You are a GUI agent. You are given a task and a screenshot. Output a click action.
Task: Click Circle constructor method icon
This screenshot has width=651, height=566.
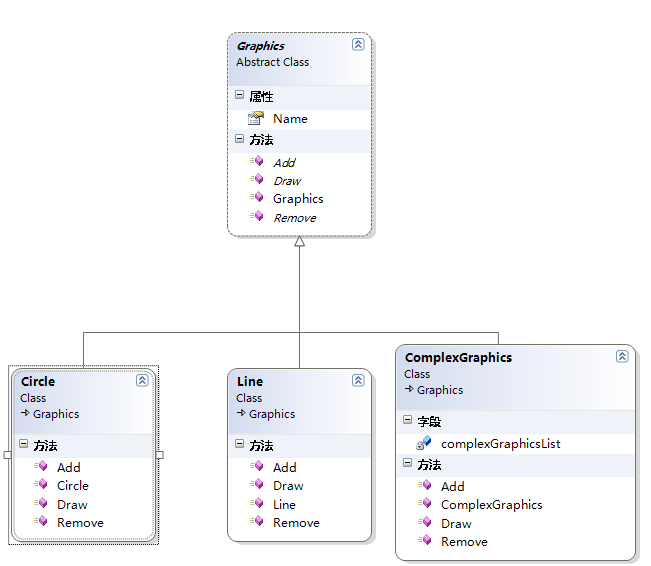coord(40,484)
